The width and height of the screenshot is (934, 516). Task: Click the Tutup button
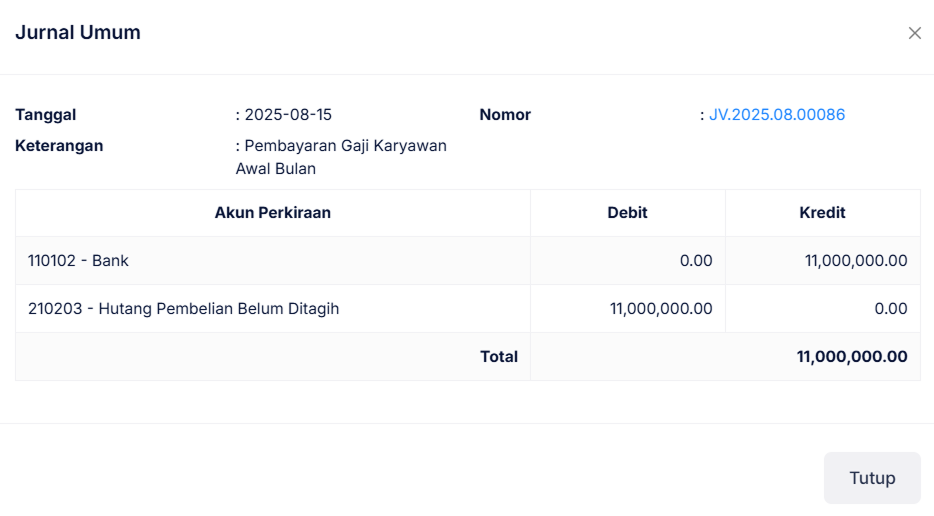pyautogui.click(x=872, y=478)
